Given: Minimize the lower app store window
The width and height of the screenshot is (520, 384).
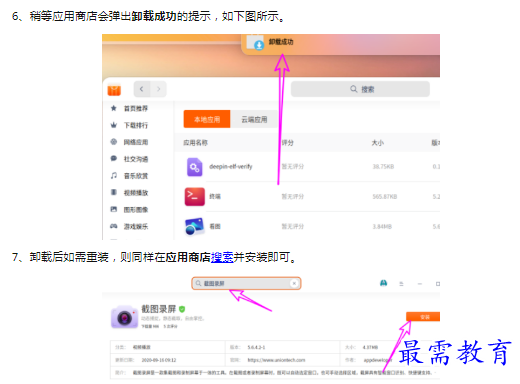Looking at the screenshot, I should click(x=420, y=284).
